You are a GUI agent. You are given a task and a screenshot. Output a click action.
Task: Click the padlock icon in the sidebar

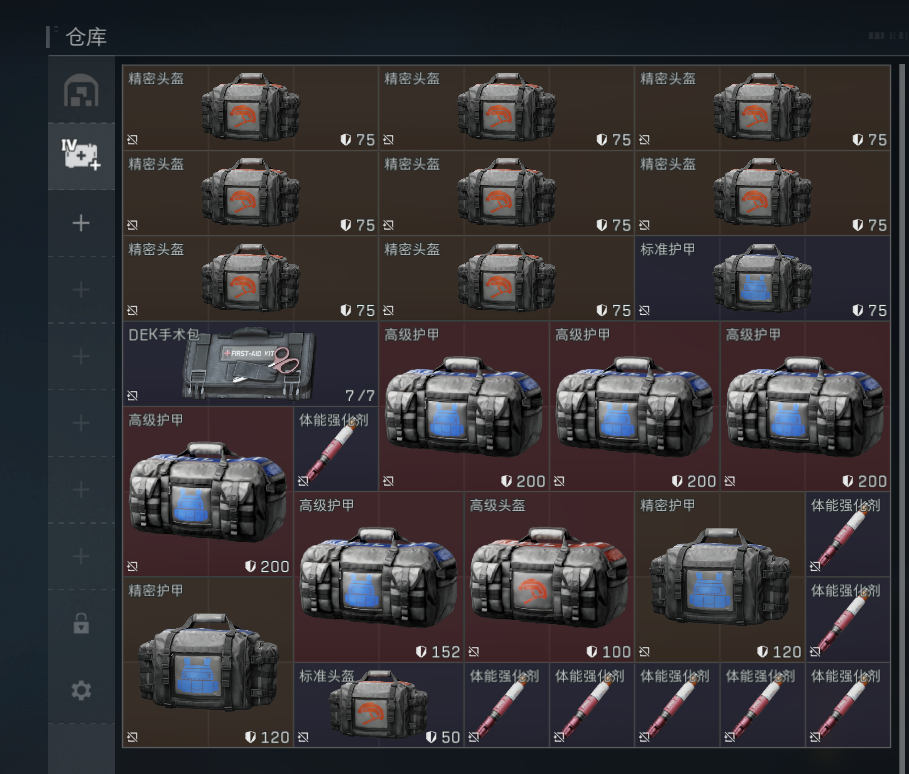[x=81, y=623]
